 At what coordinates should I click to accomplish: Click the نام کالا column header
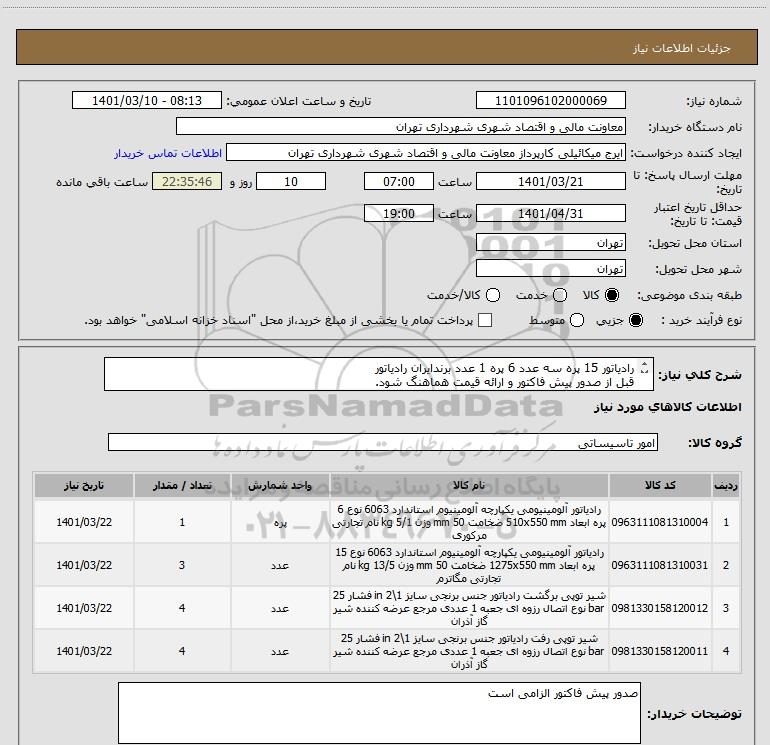coord(469,485)
